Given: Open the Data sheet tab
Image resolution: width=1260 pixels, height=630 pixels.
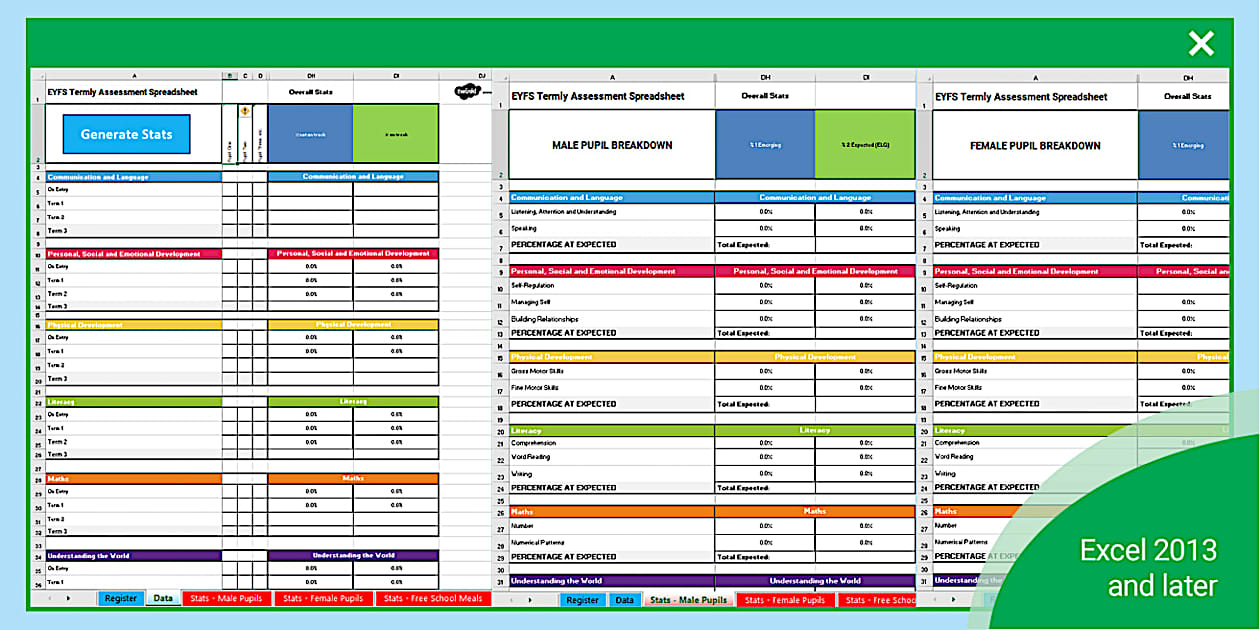Looking at the screenshot, I should (162, 599).
